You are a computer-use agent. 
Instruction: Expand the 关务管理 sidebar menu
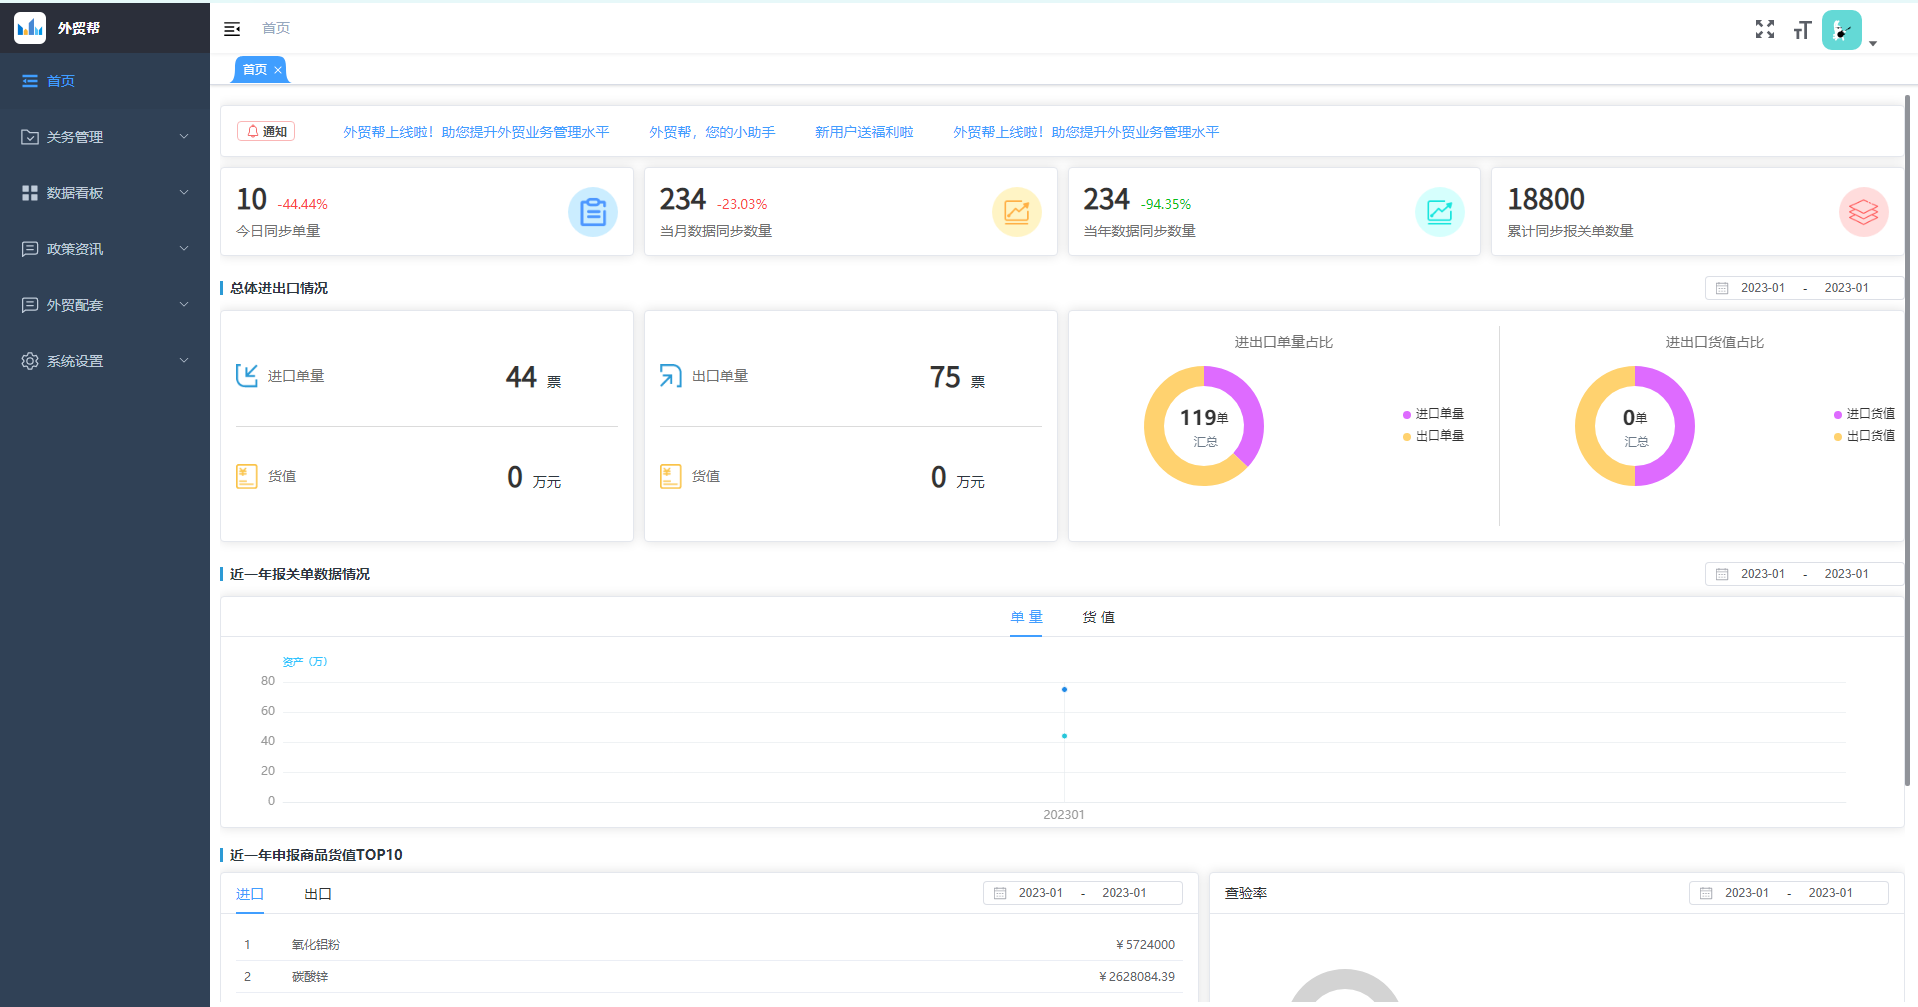coord(105,137)
